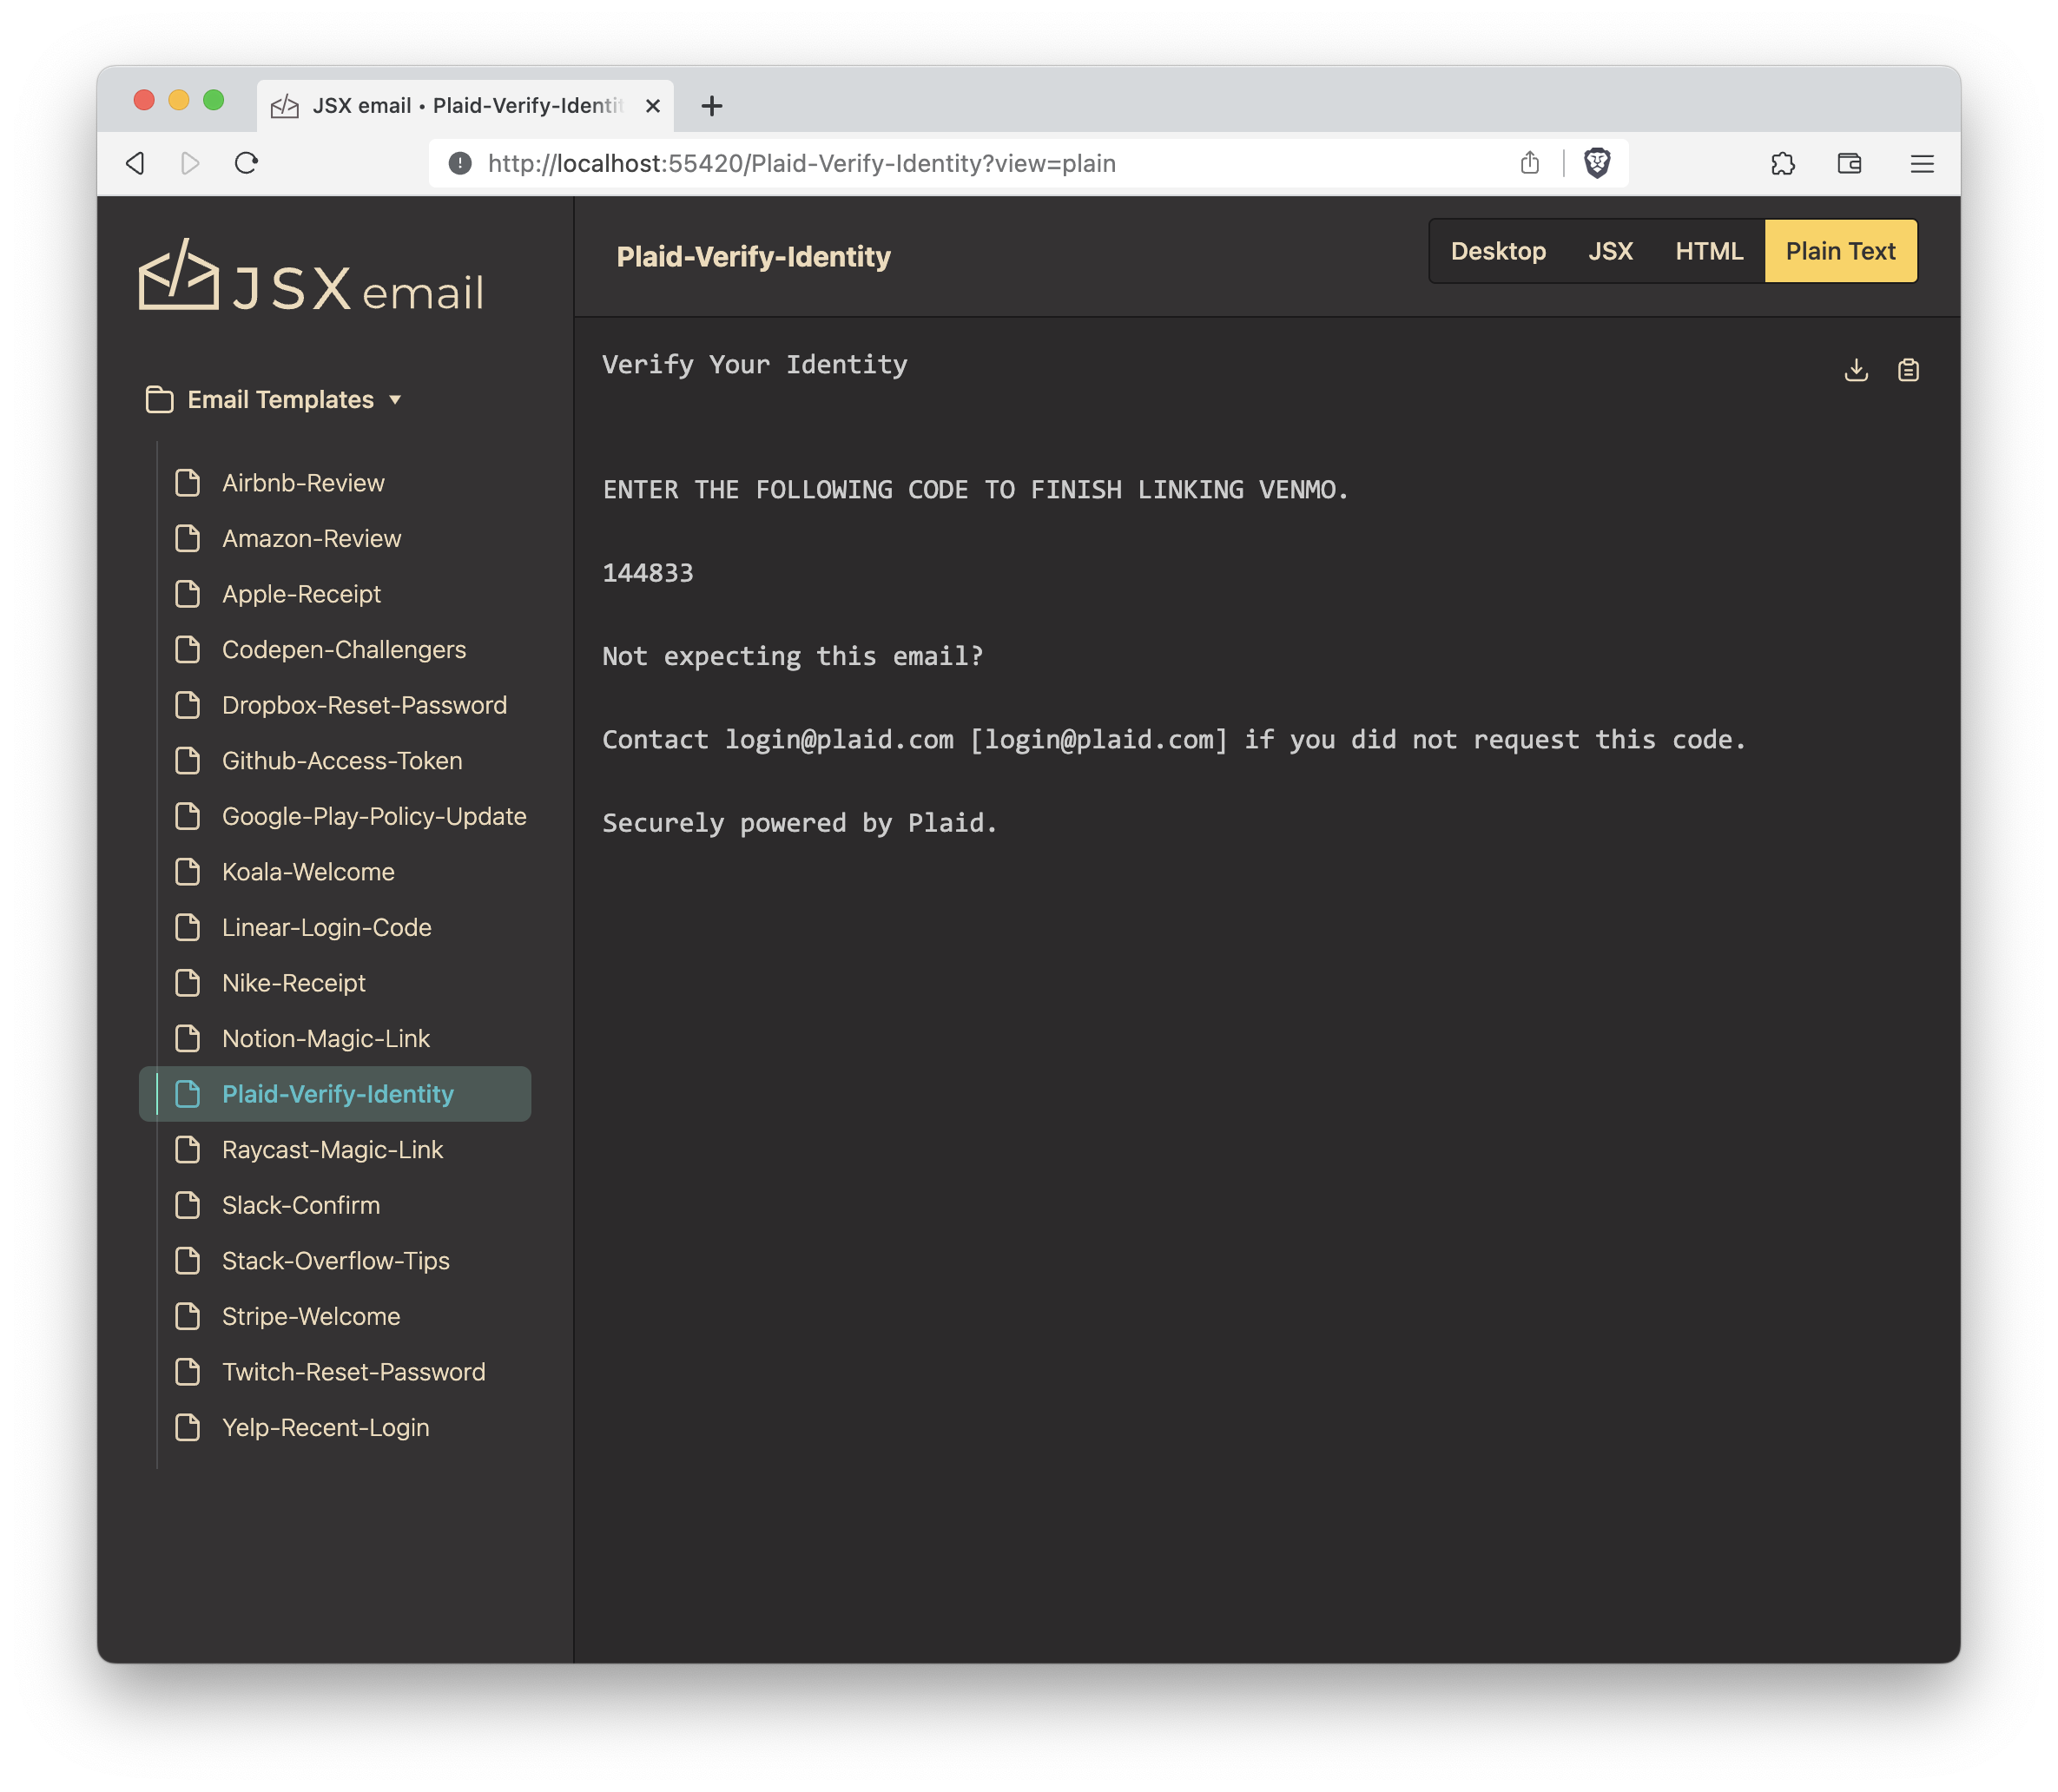Open the browser hamburger menu
Viewport: 2058px width, 1792px height.
point(1921,163)
